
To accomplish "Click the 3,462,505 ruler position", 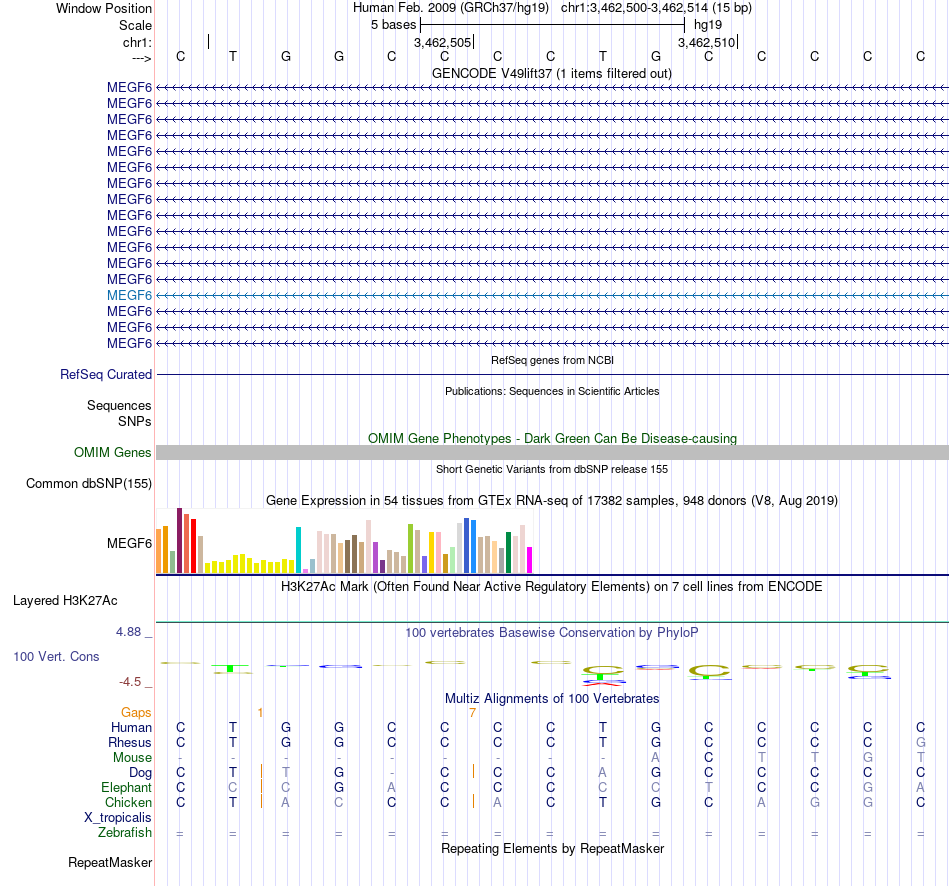I will coord(442,42).
